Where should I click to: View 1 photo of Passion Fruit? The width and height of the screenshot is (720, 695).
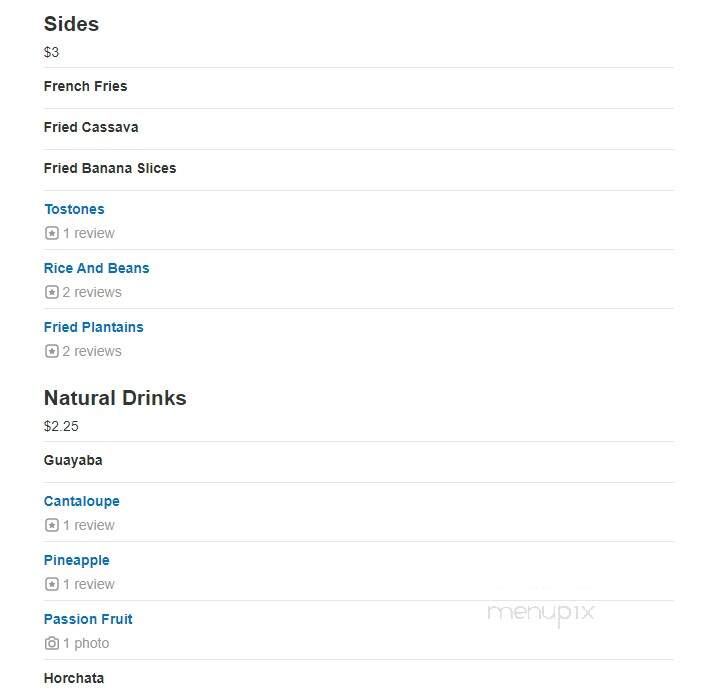(x=86, y=643)
